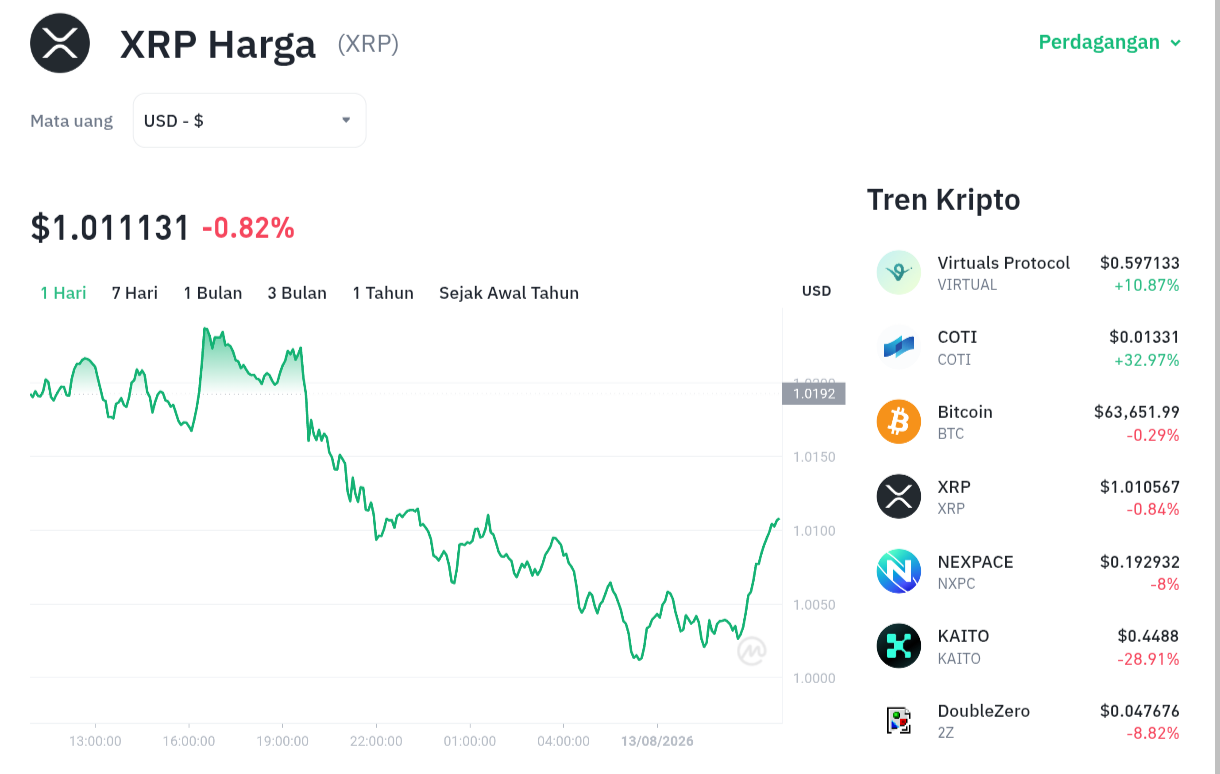The height and width of the screenshot is (774, 1220).
Task: Select the NEXPACE coin icon
Action: click(x=898, y=572)
